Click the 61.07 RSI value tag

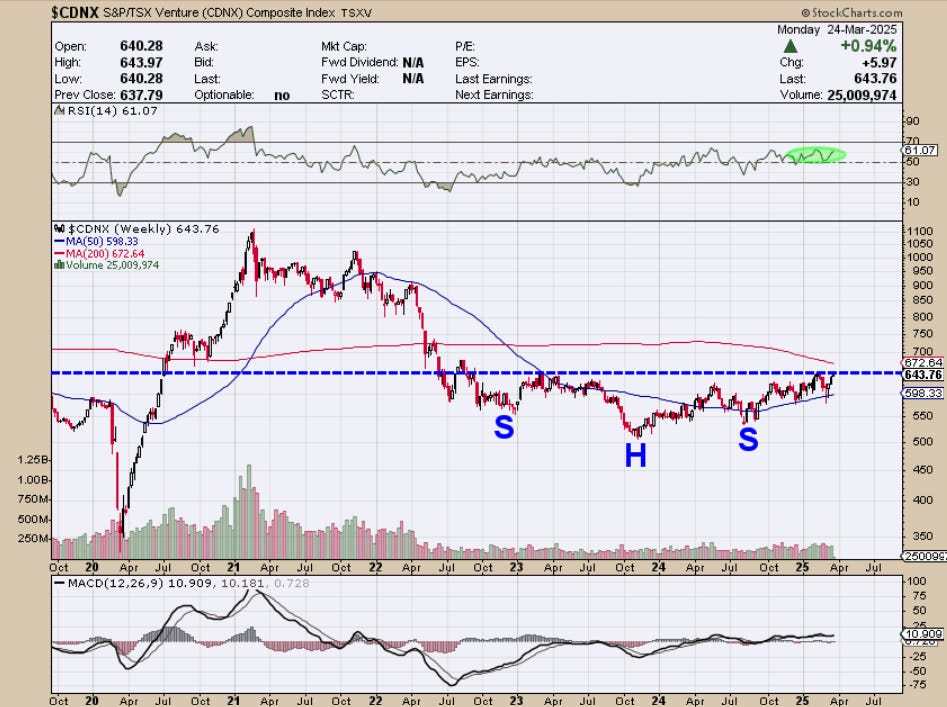tap(921, 150)
